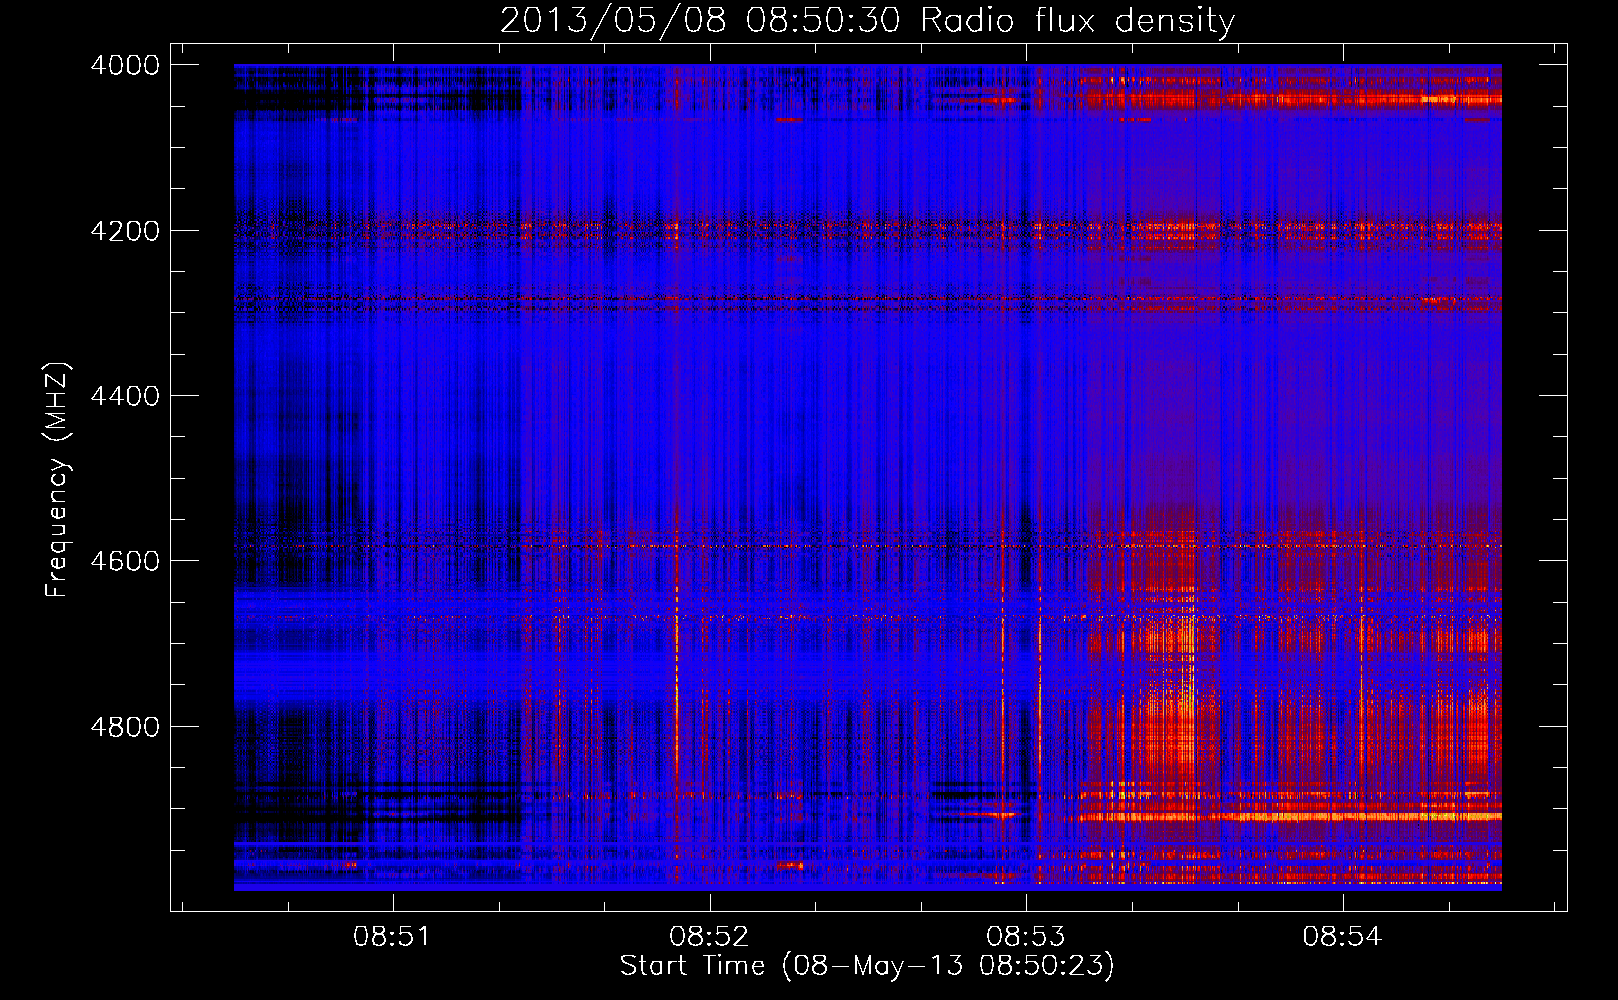Click the "Start Time (08-May-13 08:50:23)" axis label
The width and height of the screenshot is (1618, 1000).
pyautogui.click(x=867, y=966)
